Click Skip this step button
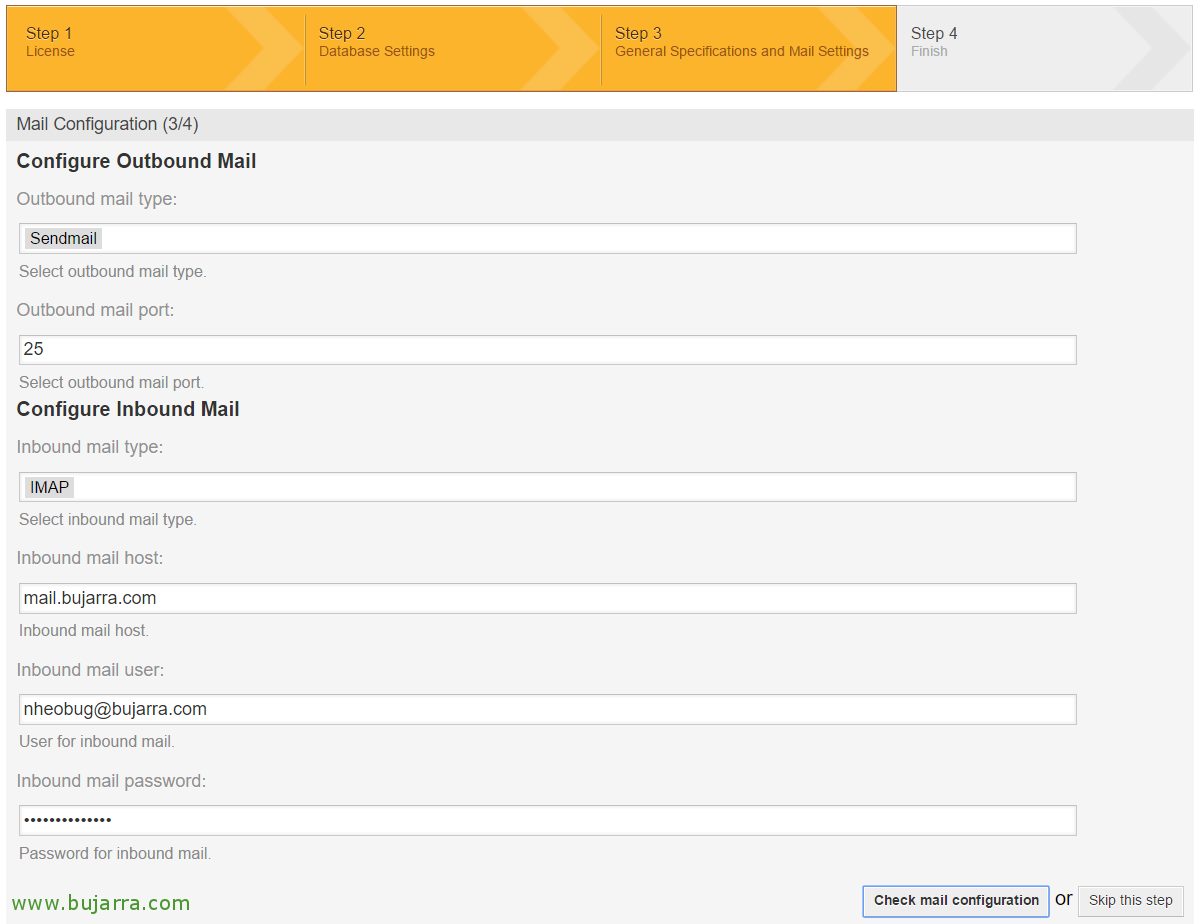The height and width of the screenshot is (924, 1199). 1130,901
